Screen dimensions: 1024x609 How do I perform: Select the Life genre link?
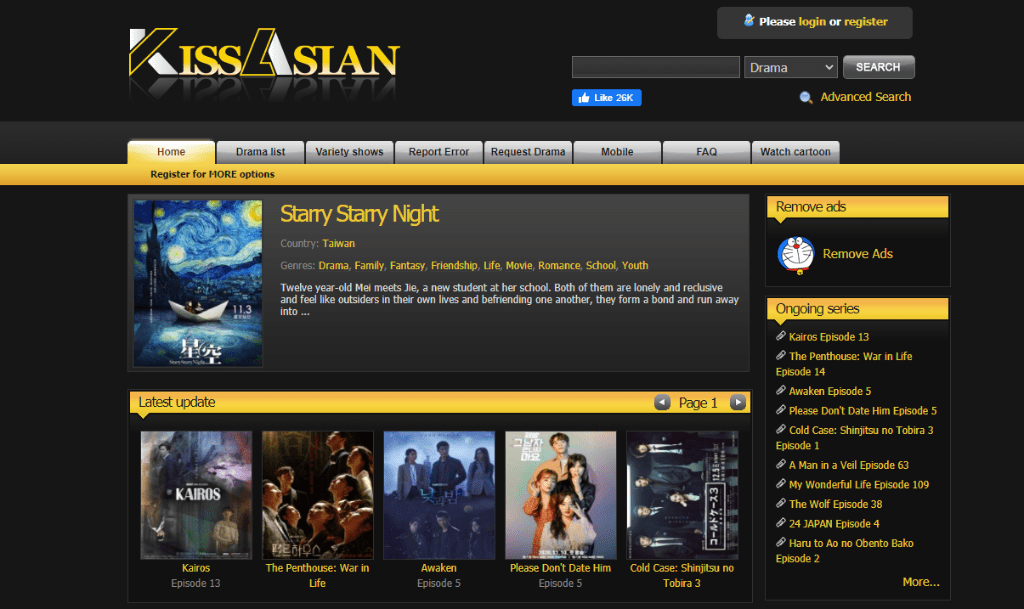coord(492,266)
